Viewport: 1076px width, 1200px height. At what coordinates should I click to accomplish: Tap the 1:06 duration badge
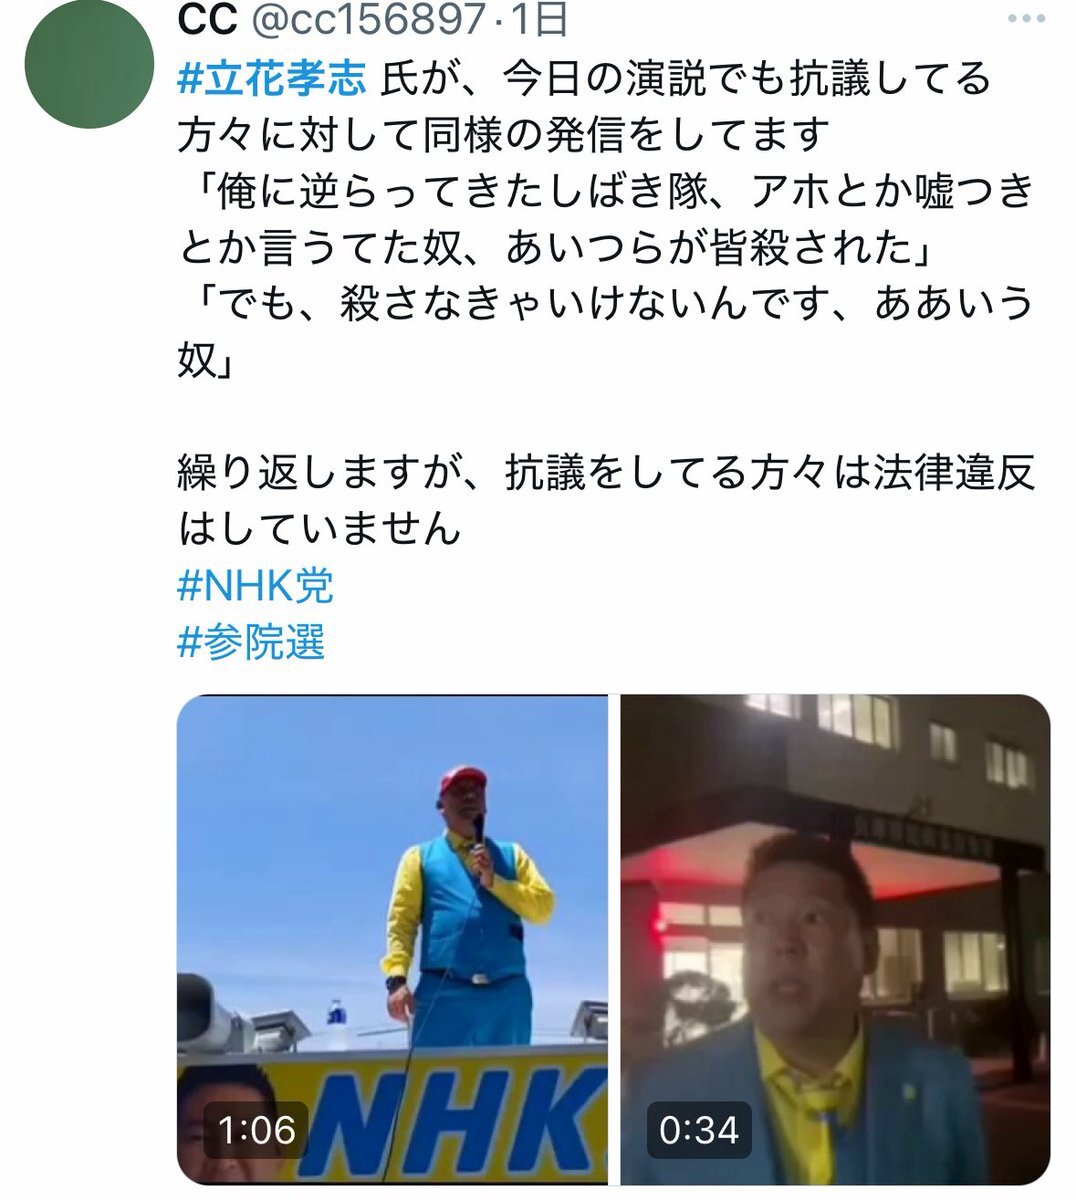tap(256, 1130)
